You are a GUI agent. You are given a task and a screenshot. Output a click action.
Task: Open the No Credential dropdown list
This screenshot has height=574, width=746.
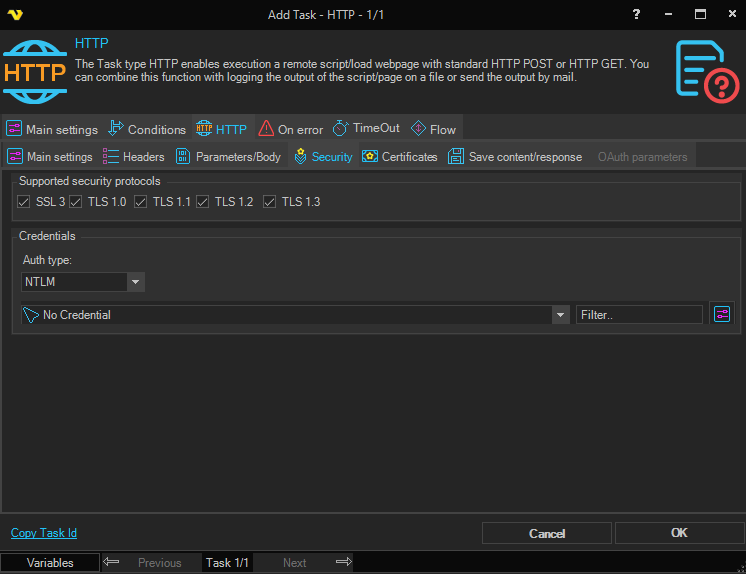click(560, 315)
